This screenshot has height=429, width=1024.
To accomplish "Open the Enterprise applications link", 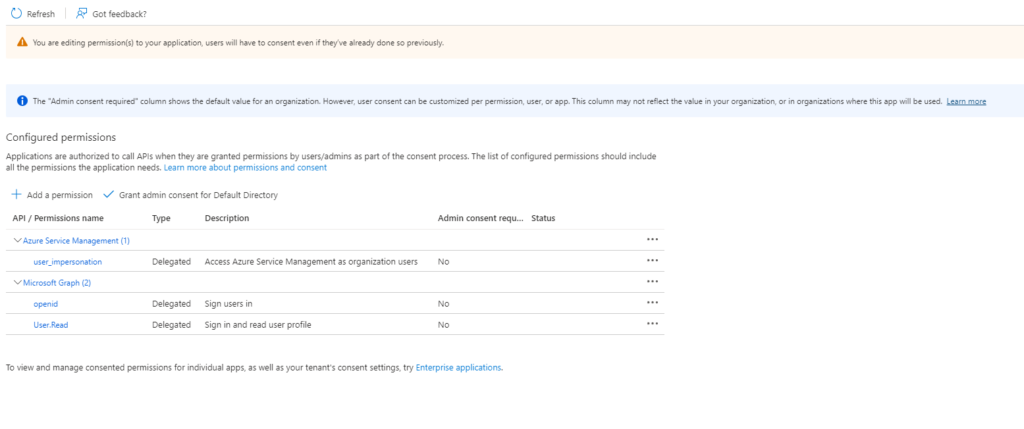I will pyautogui.click(x=458, y=368).
